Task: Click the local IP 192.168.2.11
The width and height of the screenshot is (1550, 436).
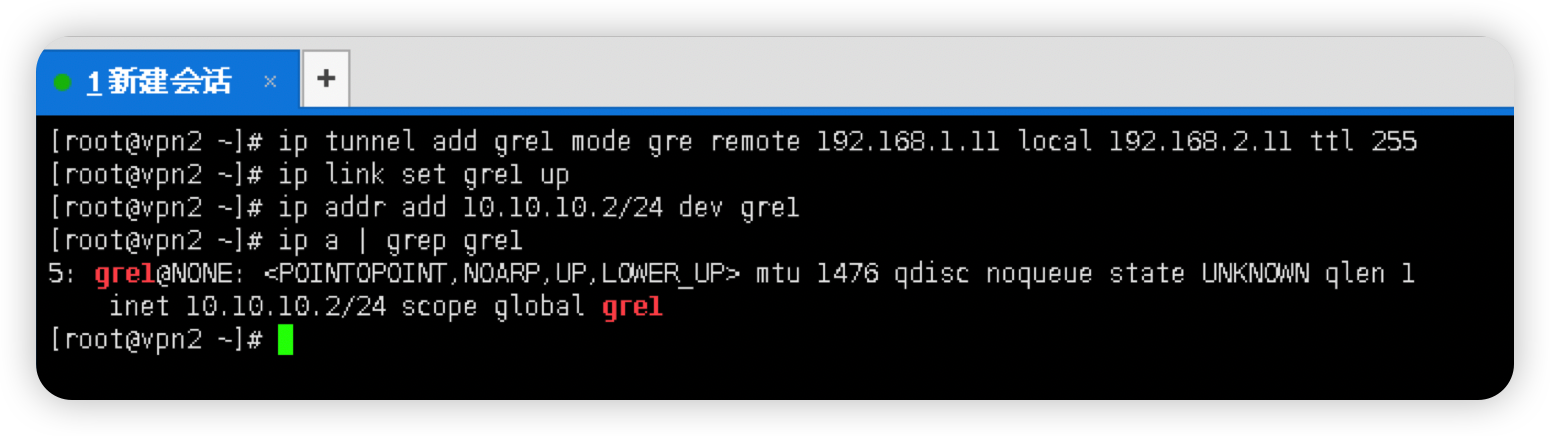Action: [x=1200, y=142]
